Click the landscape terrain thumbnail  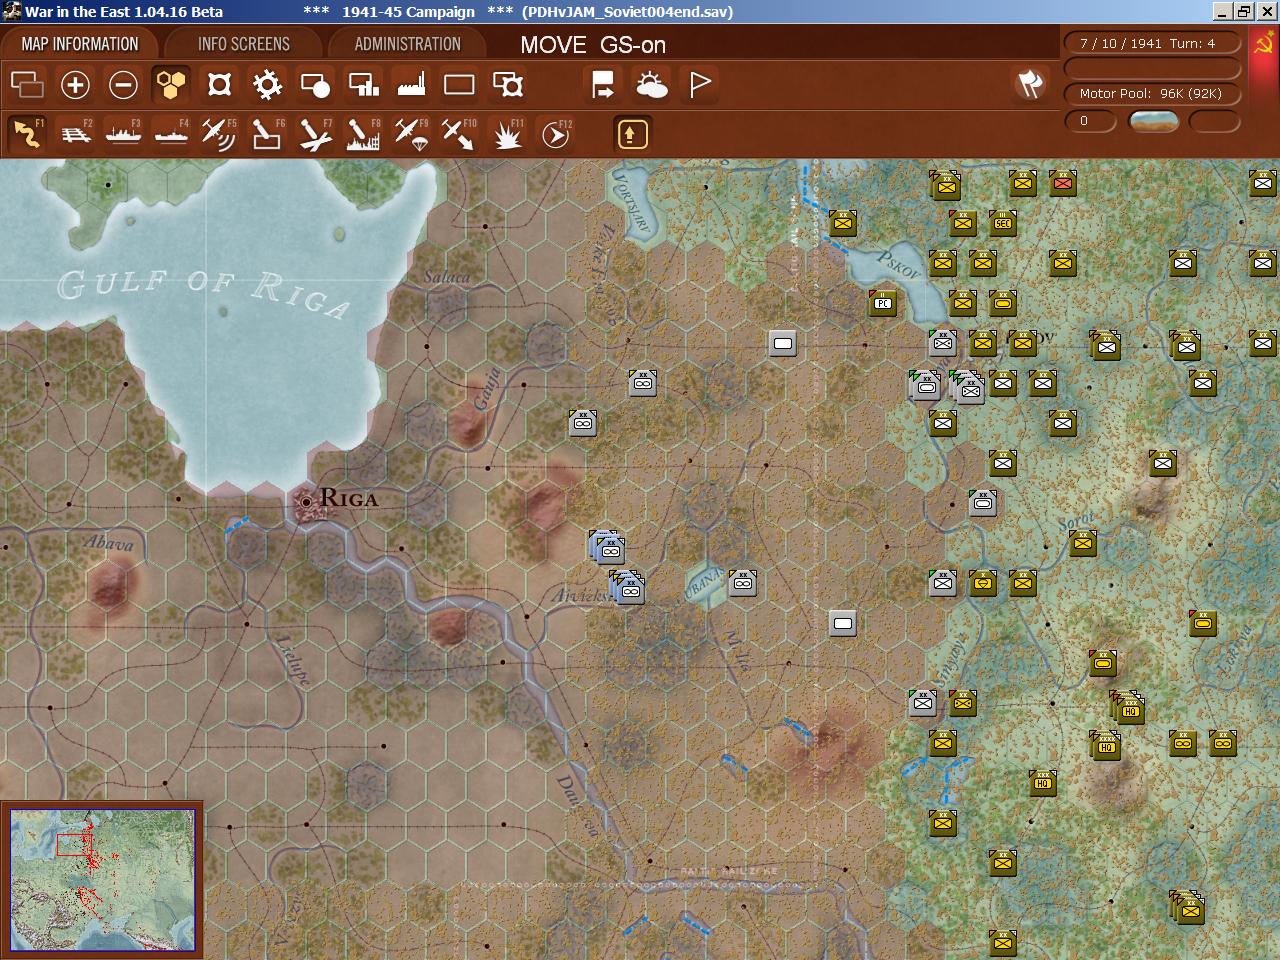point(1153,121)
